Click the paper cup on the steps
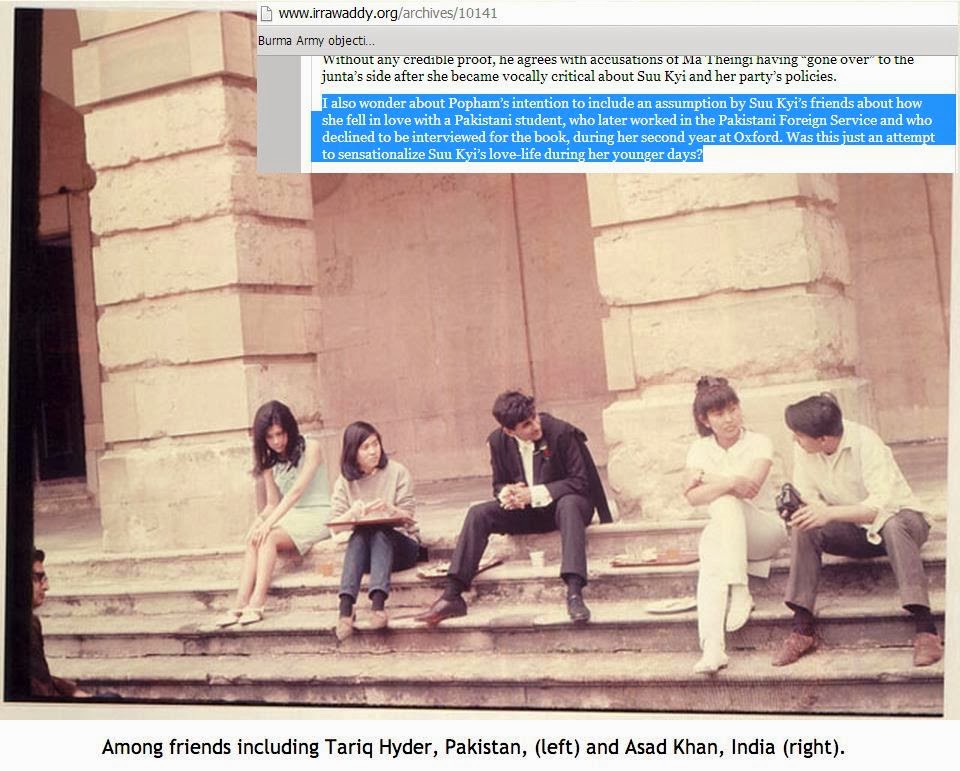This screenshot has width=960, height=771. [x=537, y=558]
